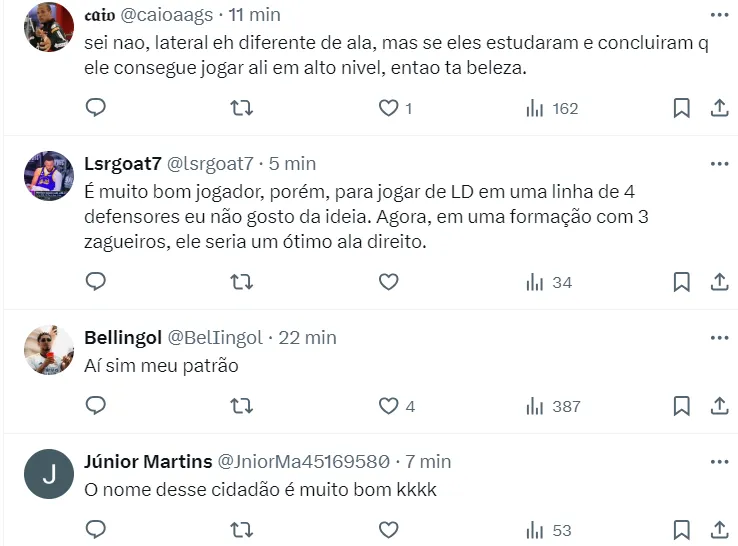The height and width of the screenshot is (546, 738).
Task: Like the tweet from @caioaags
Action: [389, 108]
